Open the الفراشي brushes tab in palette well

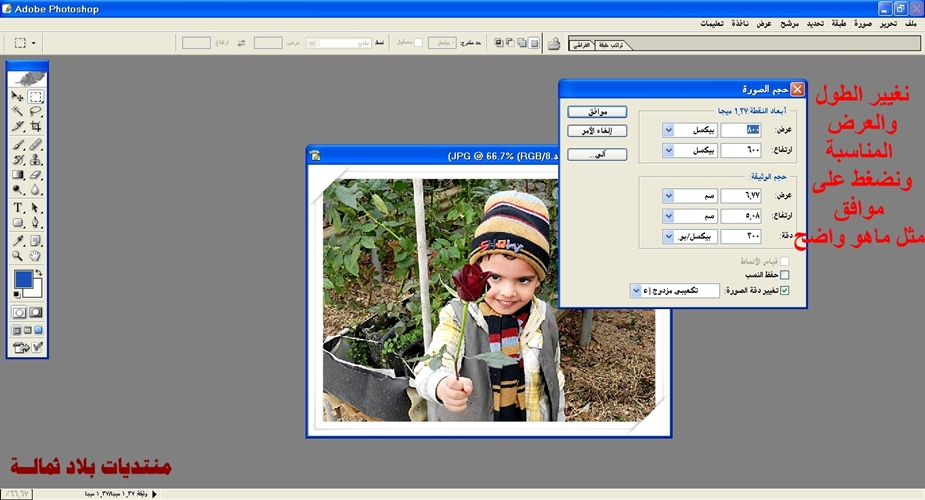(x=582, y=45)
